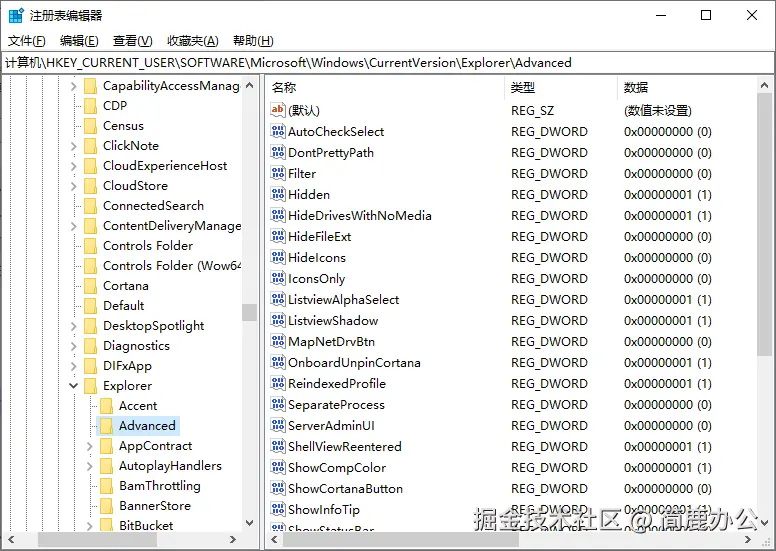Expand the DesktopSpotlight tree node
Viewport: 776px width, 551px height.
tap(73, 326)
